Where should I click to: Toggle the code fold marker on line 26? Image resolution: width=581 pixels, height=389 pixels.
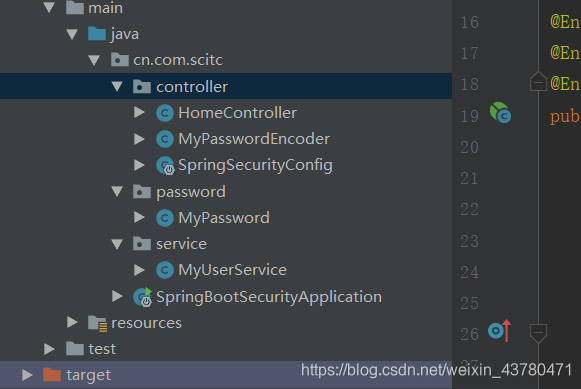coord(538,333)
